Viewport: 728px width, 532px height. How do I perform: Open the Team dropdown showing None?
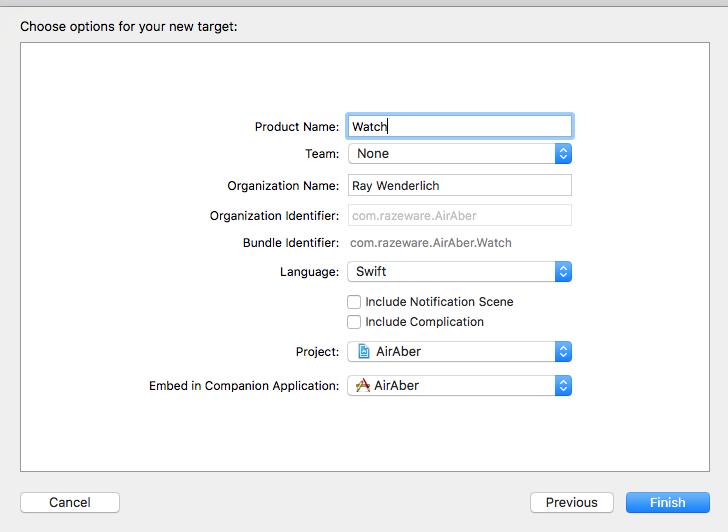coord(452,154)
